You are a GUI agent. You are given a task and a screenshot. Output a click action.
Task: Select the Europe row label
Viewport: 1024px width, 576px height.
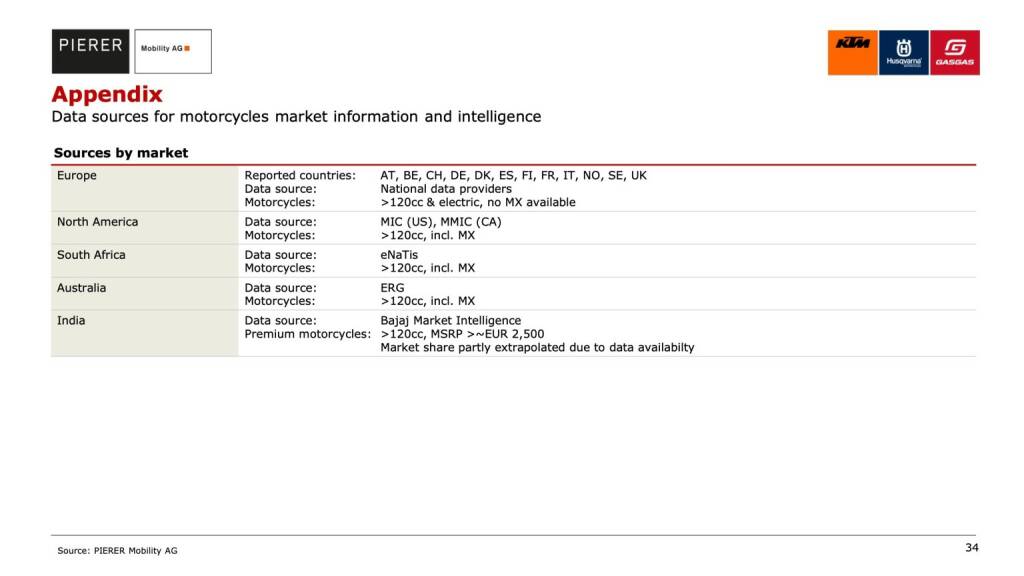point(77,176)
